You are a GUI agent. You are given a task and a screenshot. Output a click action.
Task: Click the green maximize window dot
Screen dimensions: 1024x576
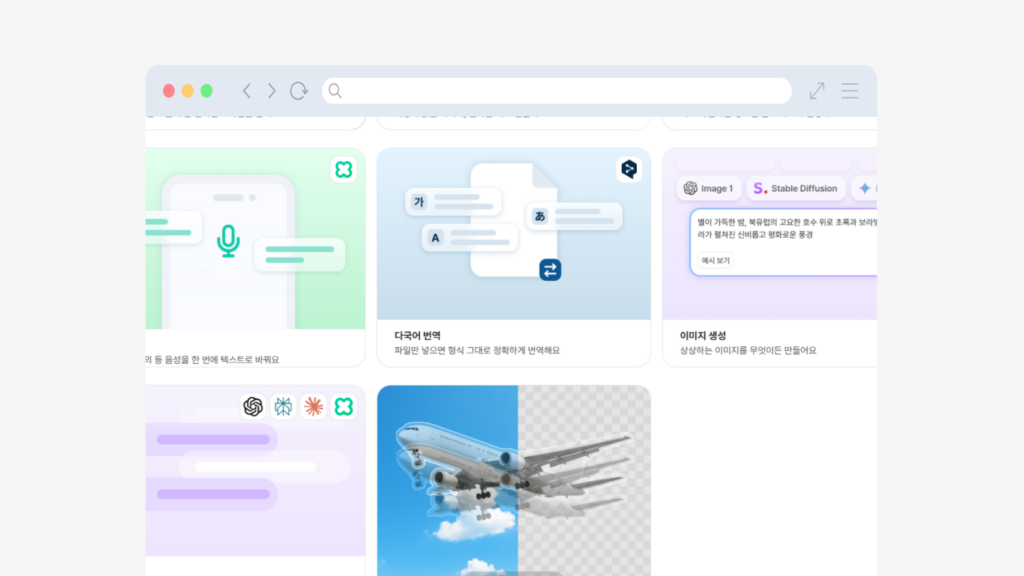coord(206,91)
